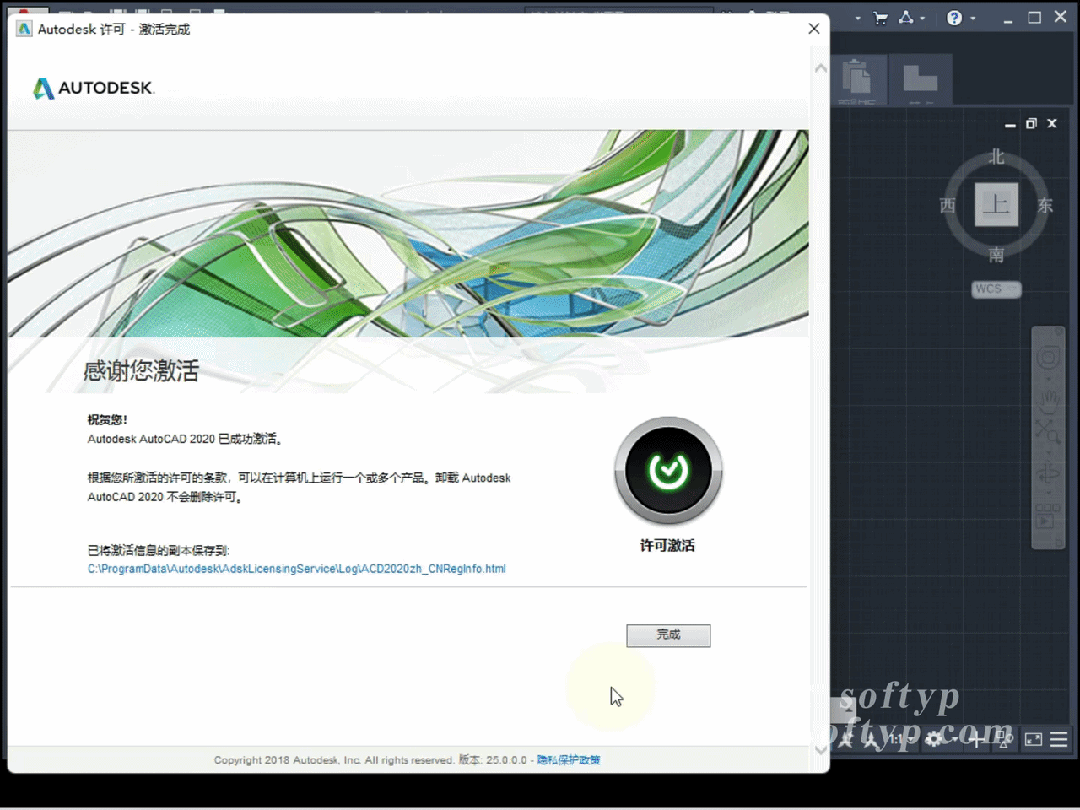This screenshot has height=810, width=1080.
Task: Open the workspace switching gear icon
Action: [933, 739]
